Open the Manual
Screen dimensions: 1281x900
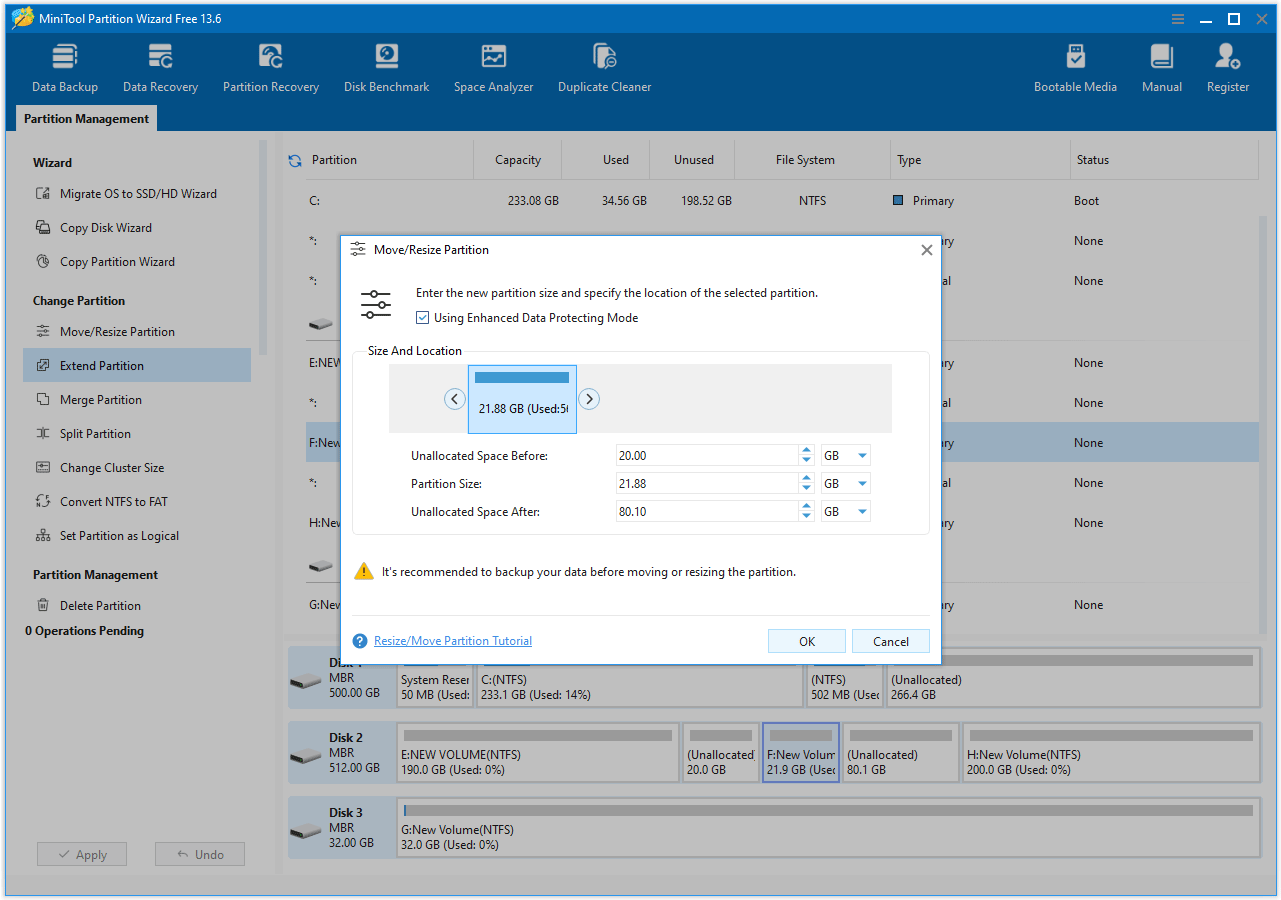click(x=1162, y=68)
